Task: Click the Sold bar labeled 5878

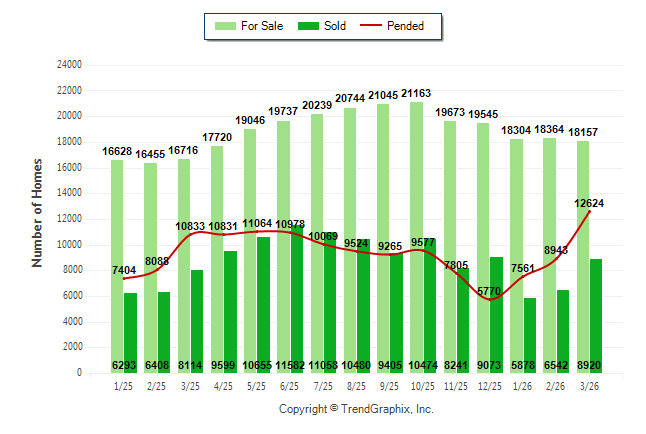Action: (x=530, y=330)
